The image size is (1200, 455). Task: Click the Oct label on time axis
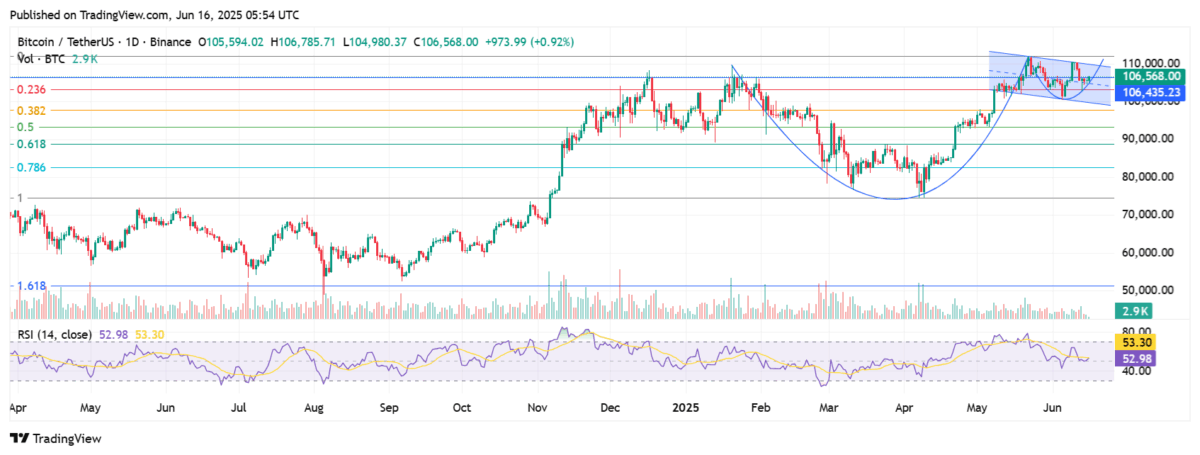pyautogui.click(x=463, y=408)
